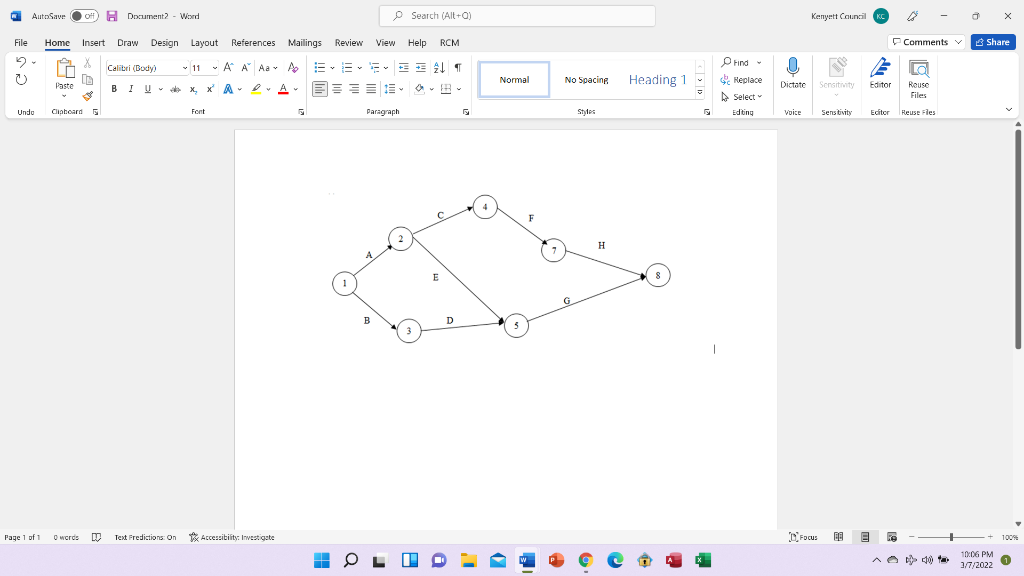The image size is (1024, 576).
Task: Switch to the Draw tab
Action: point(127,42)
